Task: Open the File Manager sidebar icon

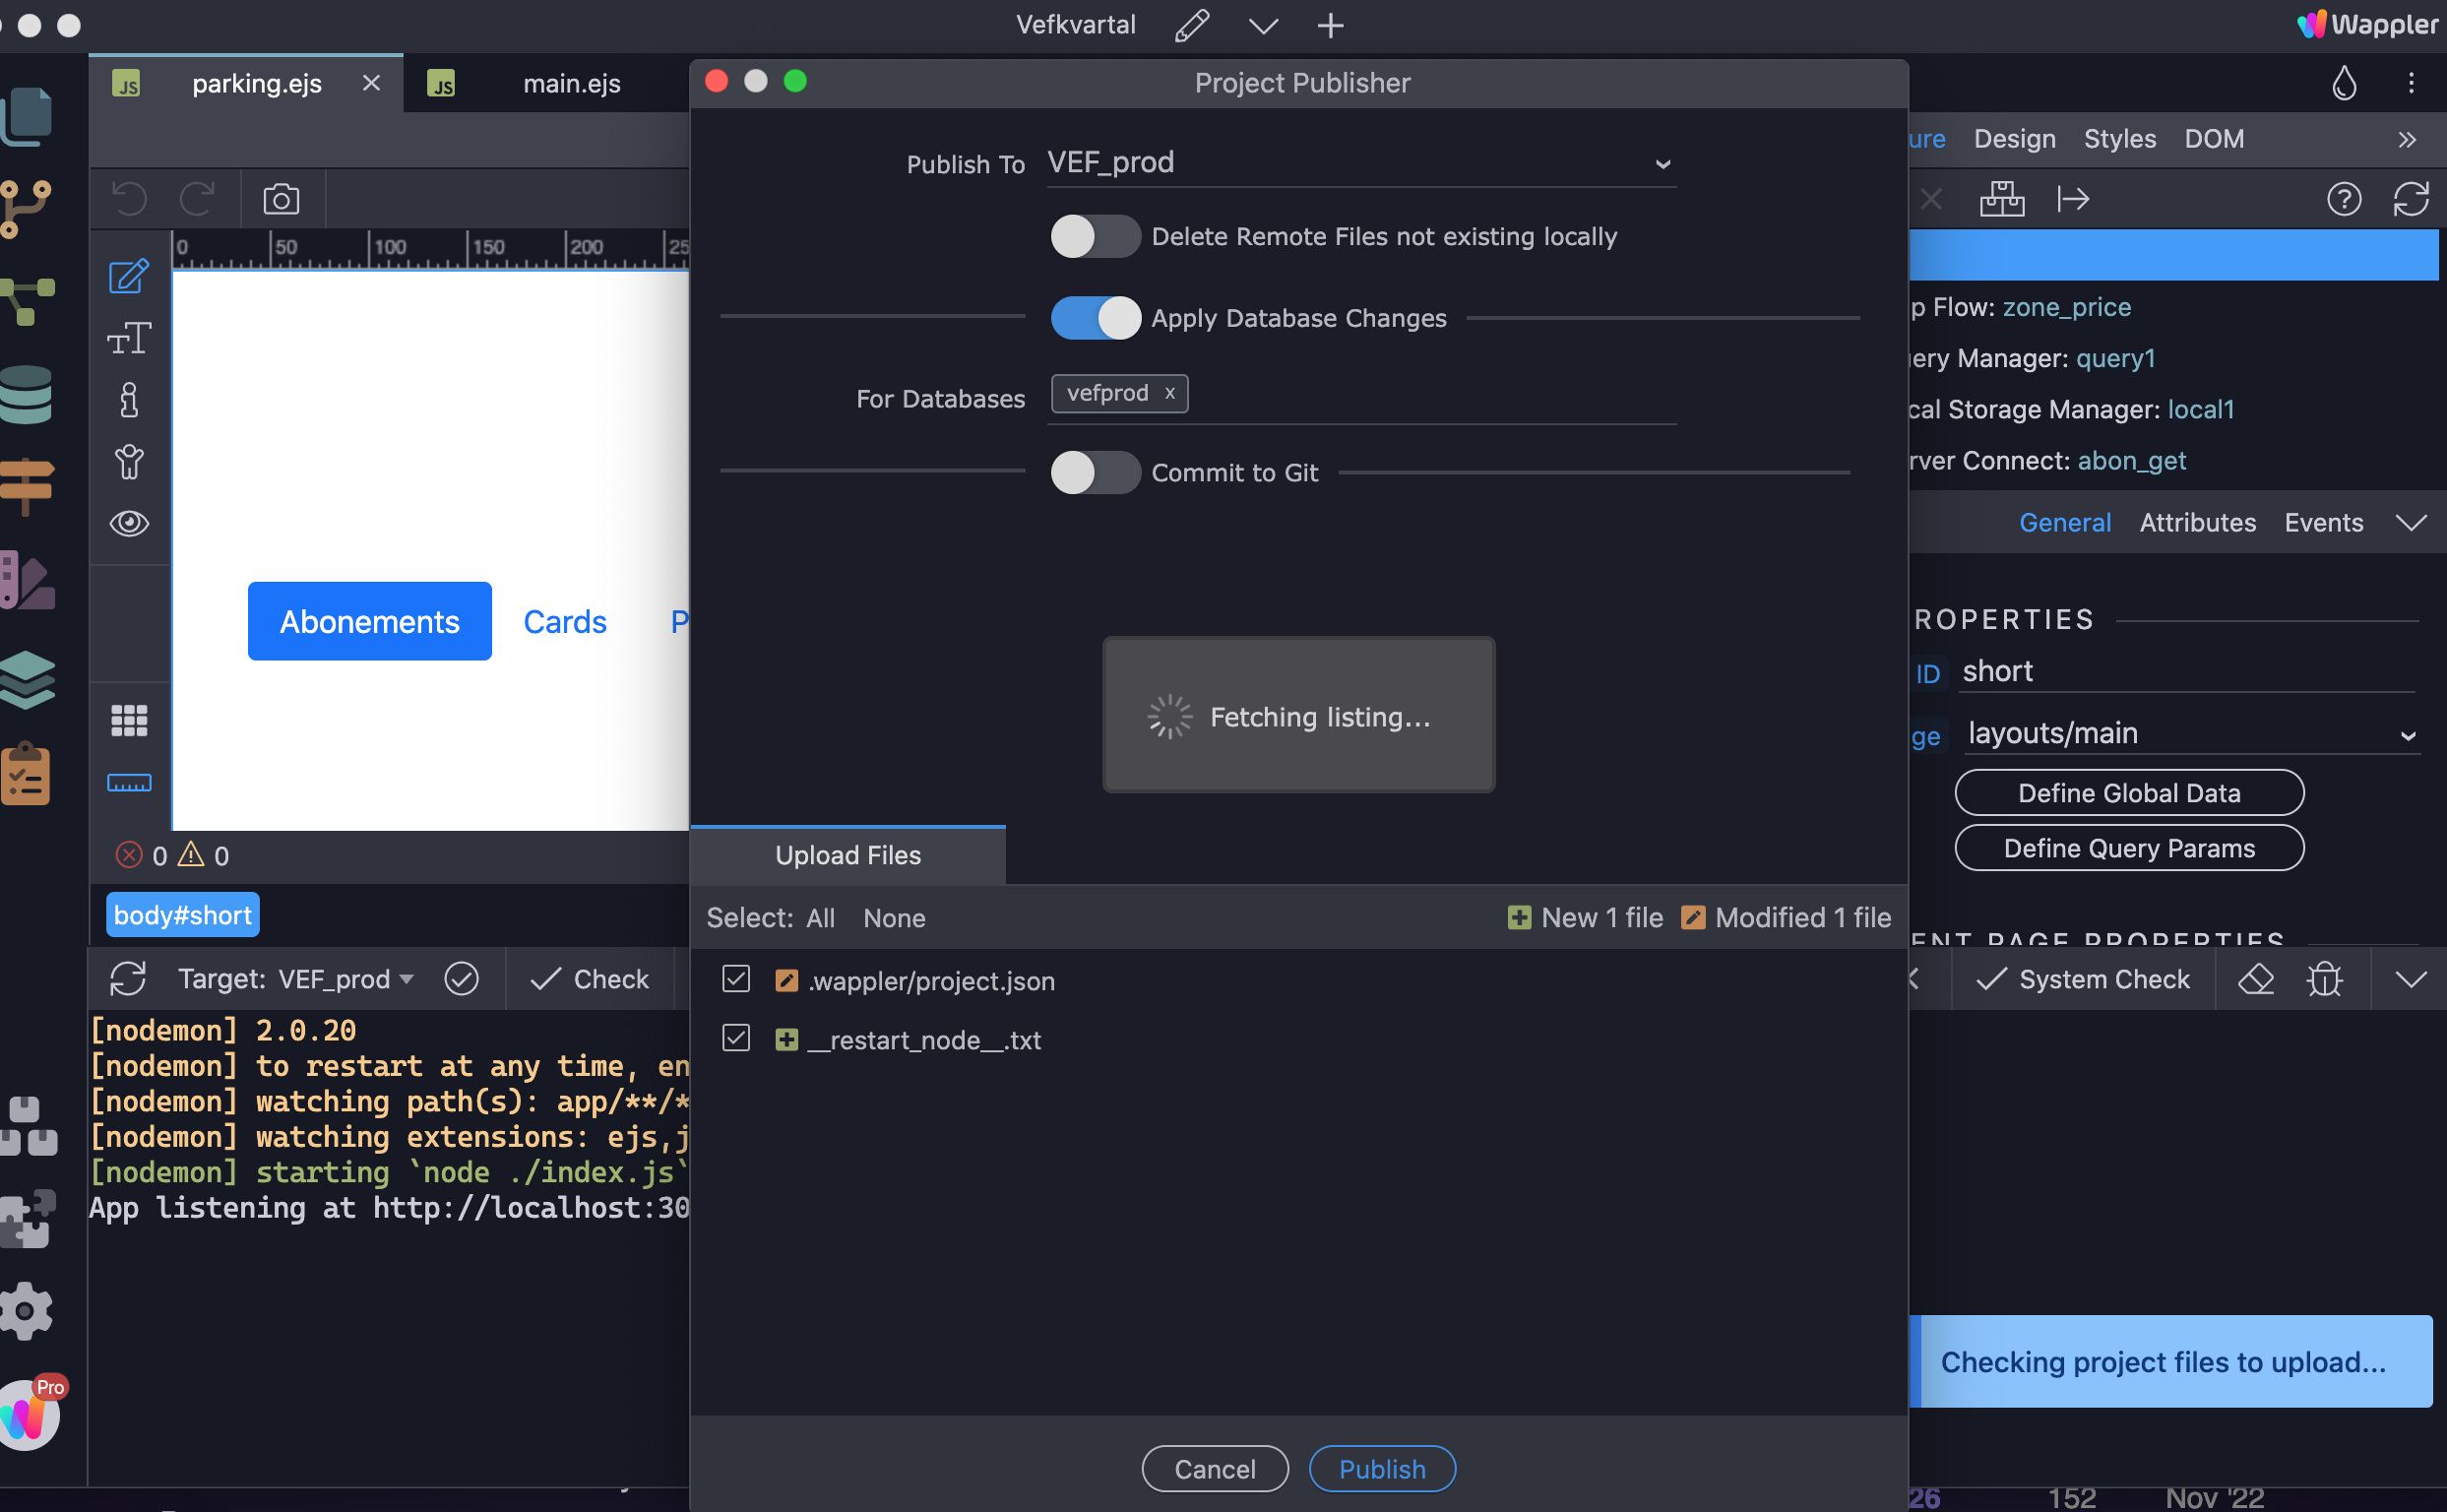Action: point(27,115)
